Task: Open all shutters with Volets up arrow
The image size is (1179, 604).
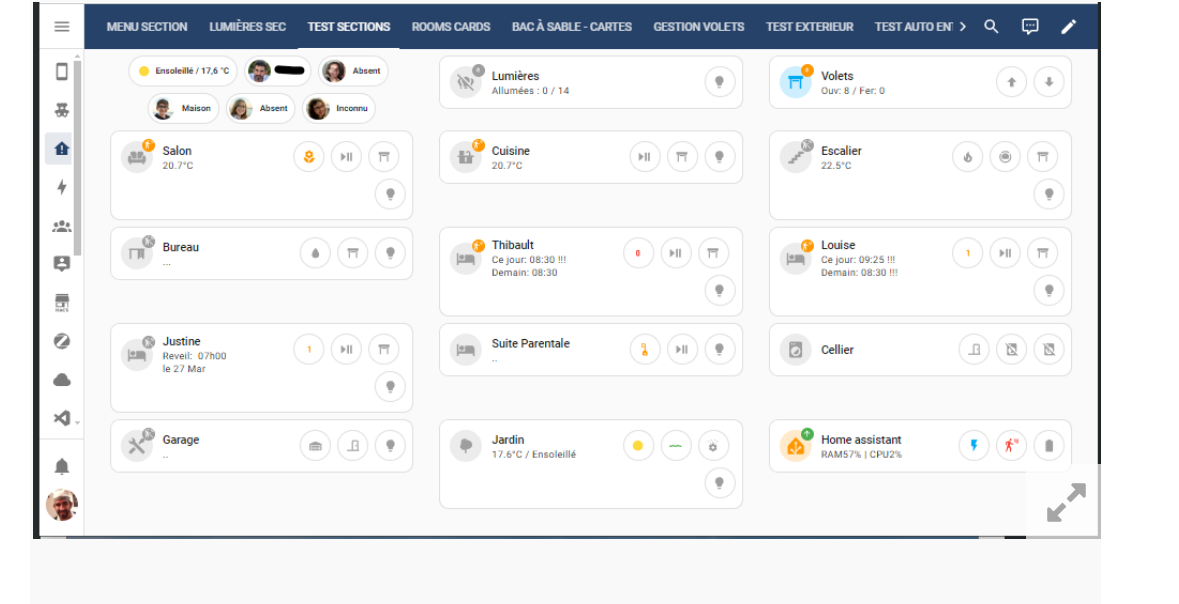Action: (x=1011, y=82)
